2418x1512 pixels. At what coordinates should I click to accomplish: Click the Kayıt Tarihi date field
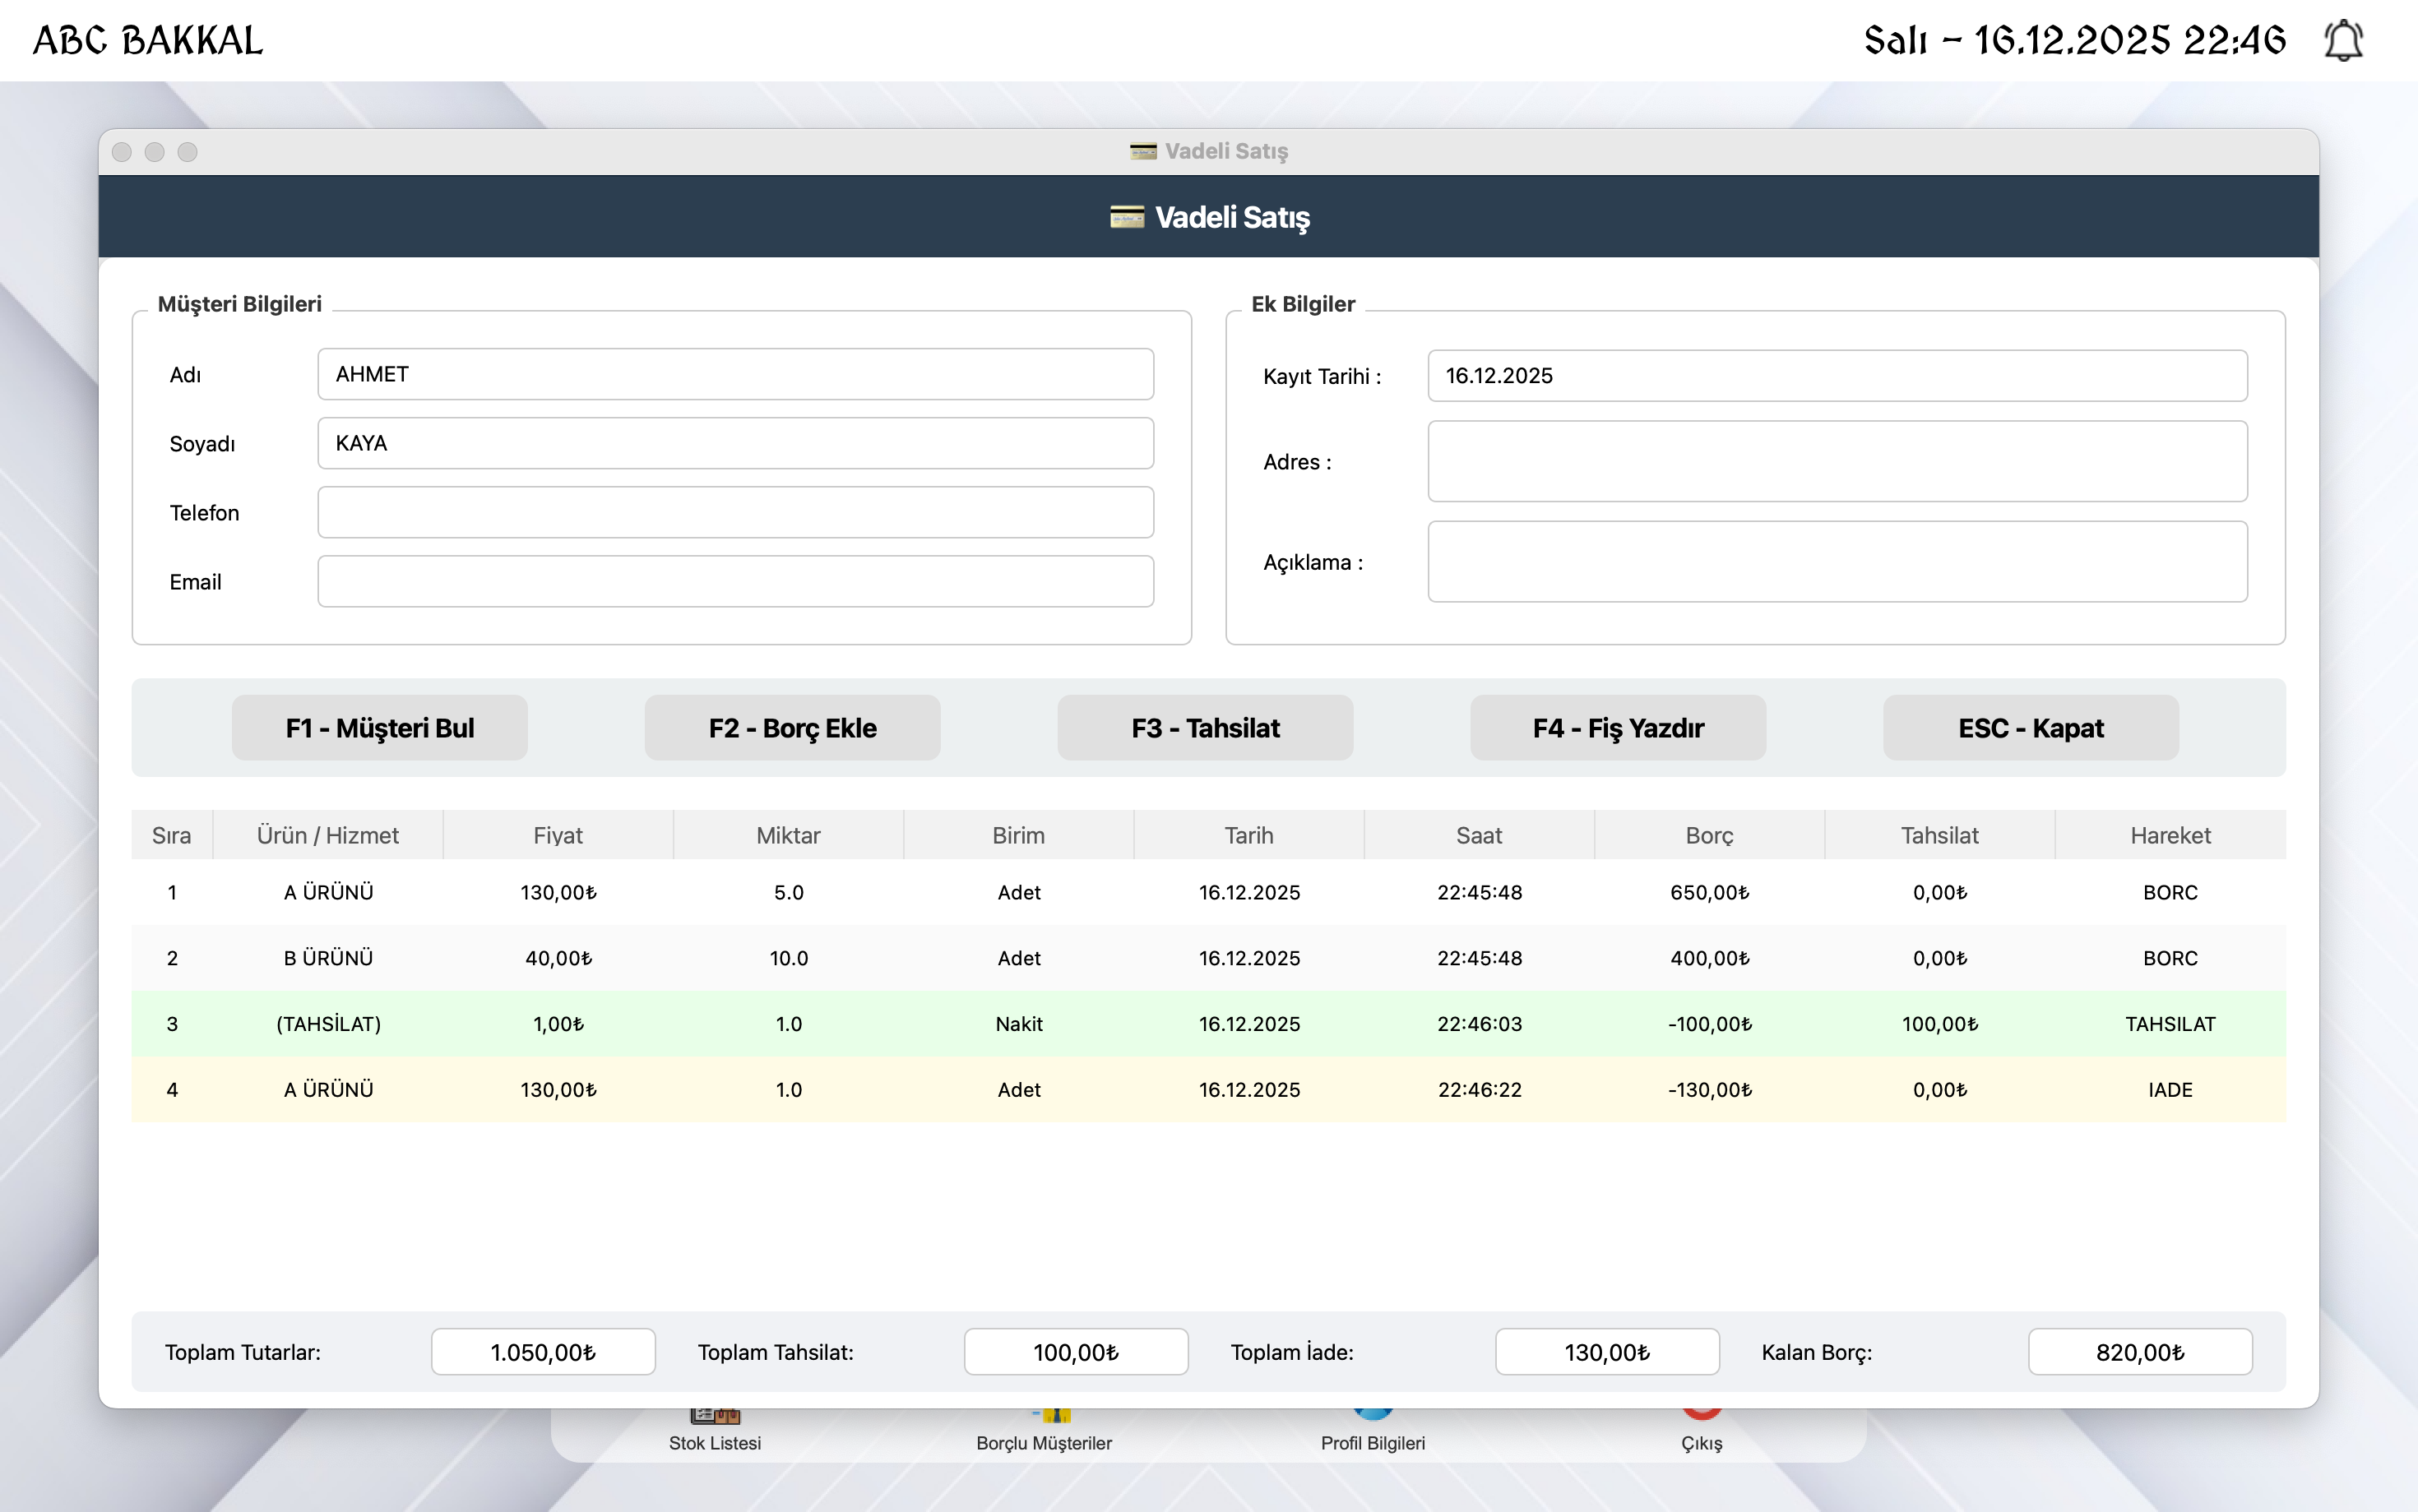coord(1836,376)
